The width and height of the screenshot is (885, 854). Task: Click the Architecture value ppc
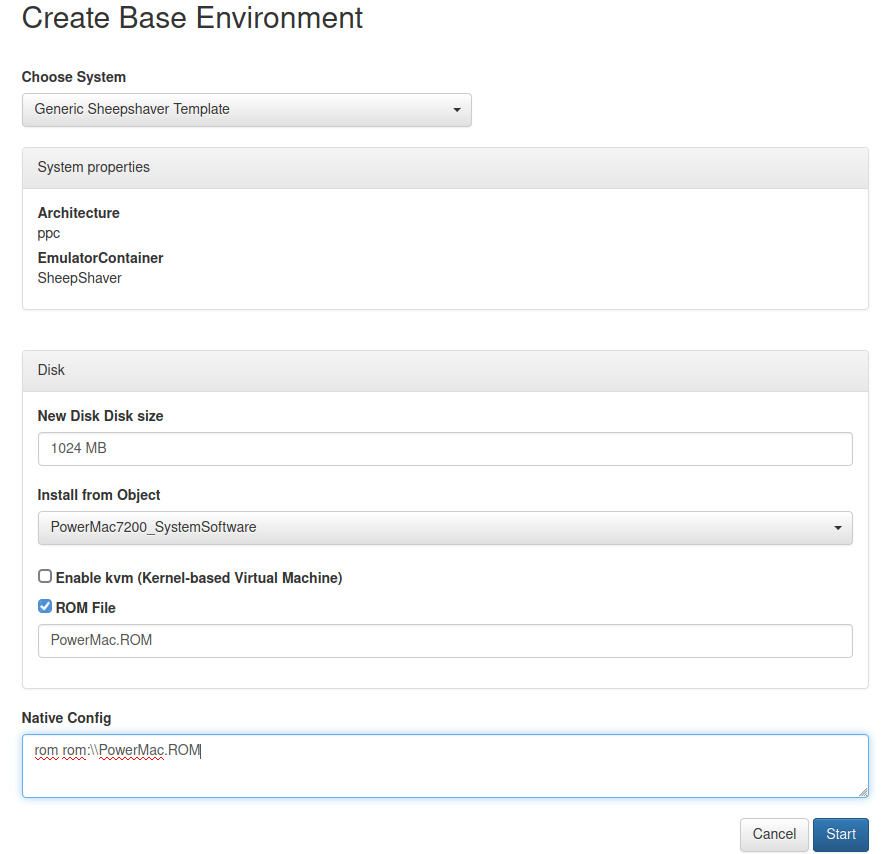click(49, 234)
